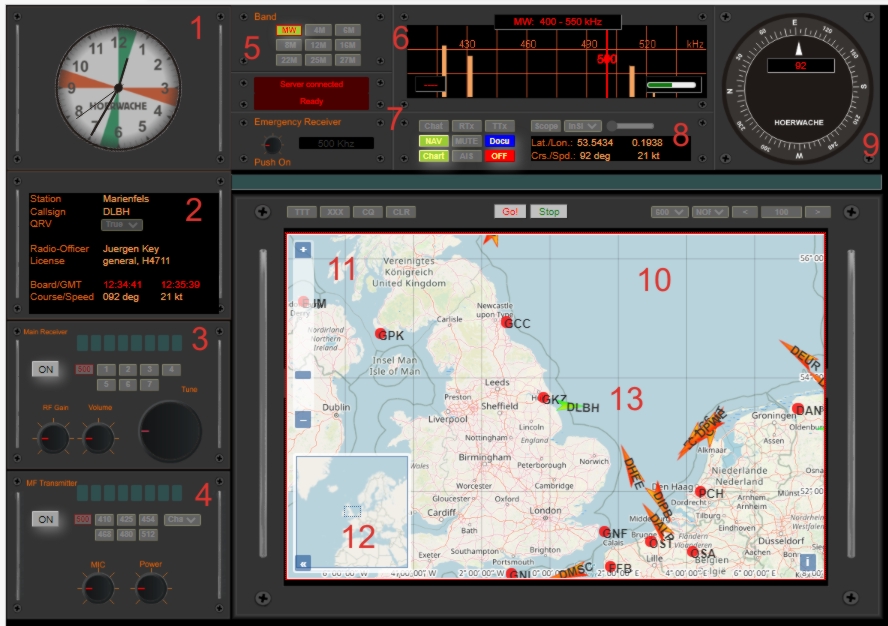Open the InSI dropdown next to Scope
This screenshot has width=888, height=626.
[x=582, y=126]
